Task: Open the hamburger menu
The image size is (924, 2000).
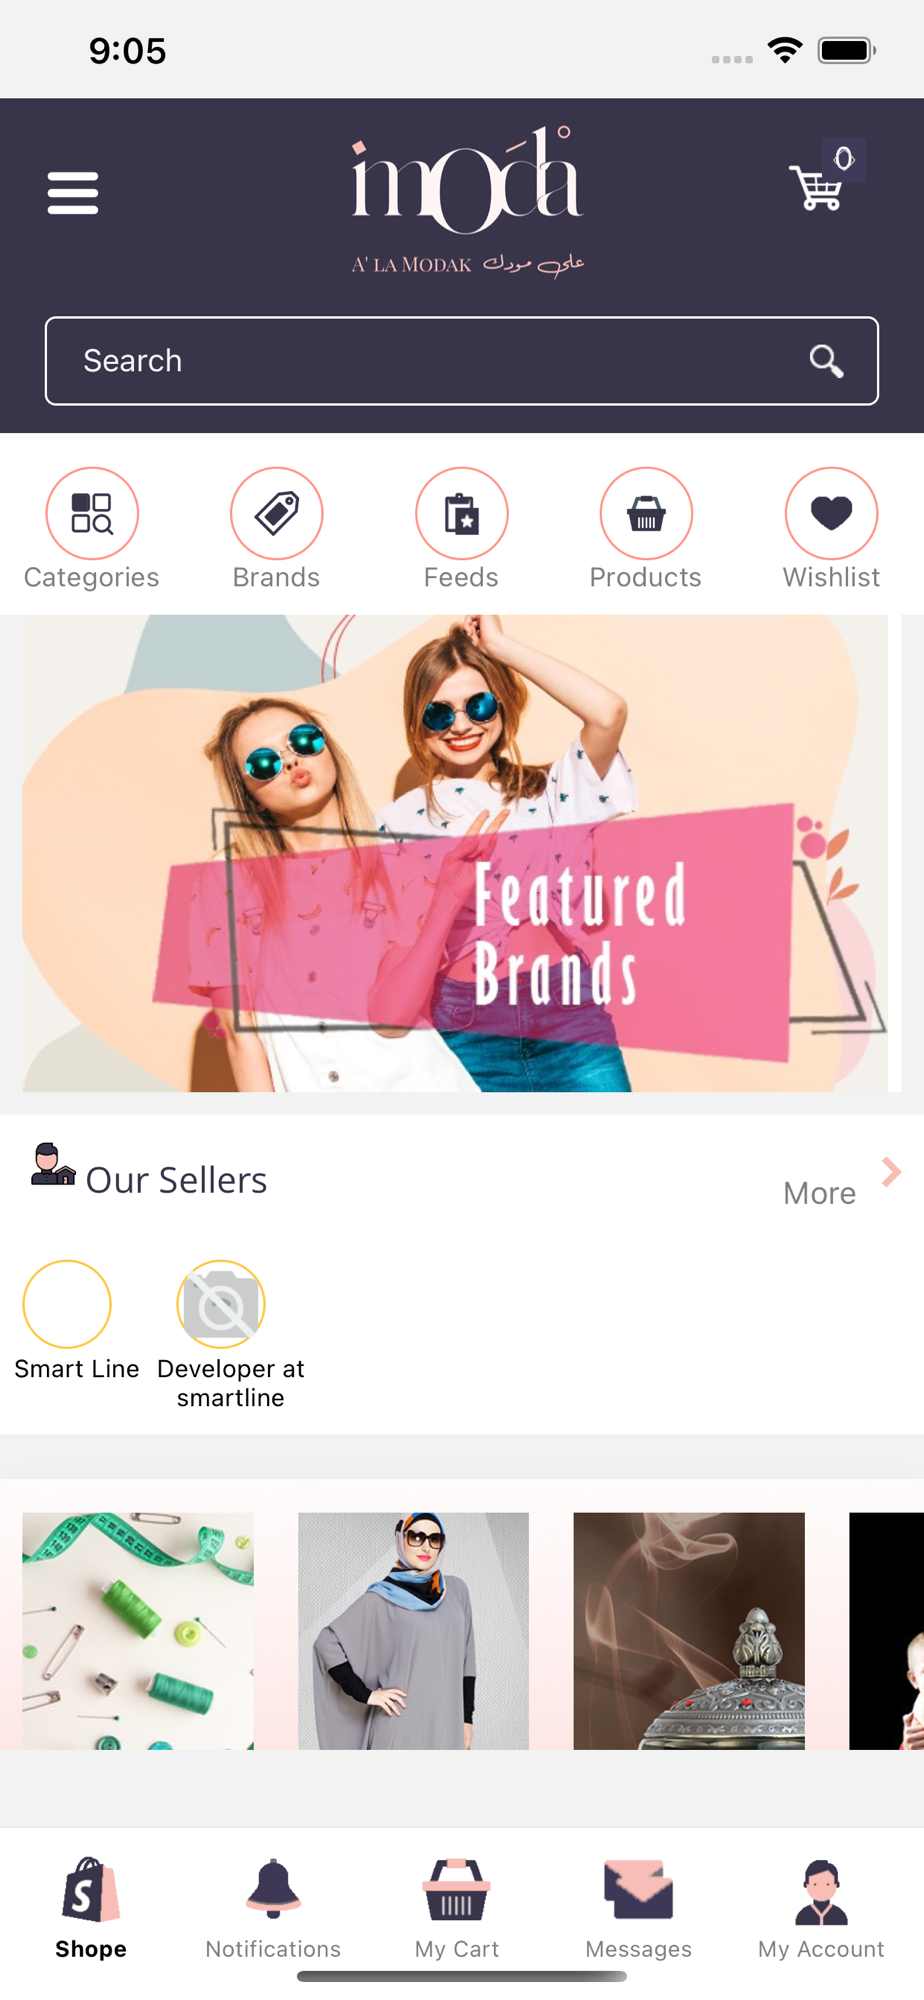Action: point(73,193)
